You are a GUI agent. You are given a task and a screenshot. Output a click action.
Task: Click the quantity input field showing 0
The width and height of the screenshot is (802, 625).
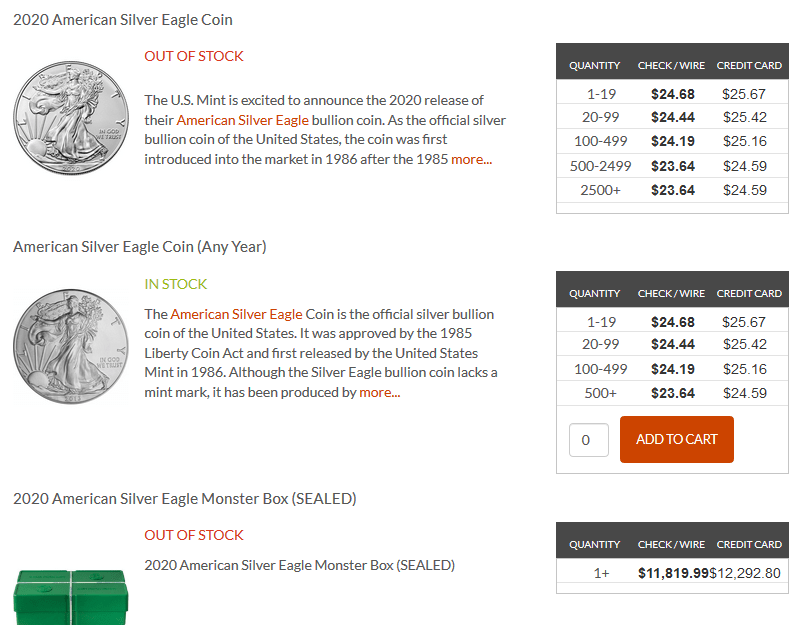588,439
